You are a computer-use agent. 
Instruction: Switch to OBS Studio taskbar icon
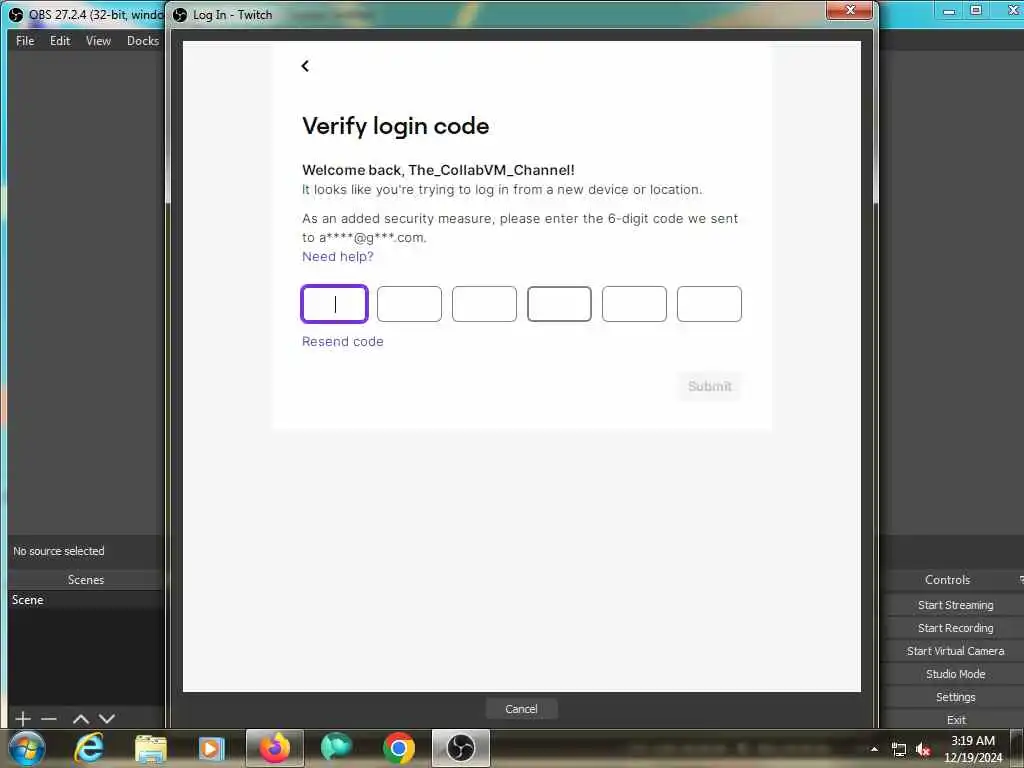[460, 748]
